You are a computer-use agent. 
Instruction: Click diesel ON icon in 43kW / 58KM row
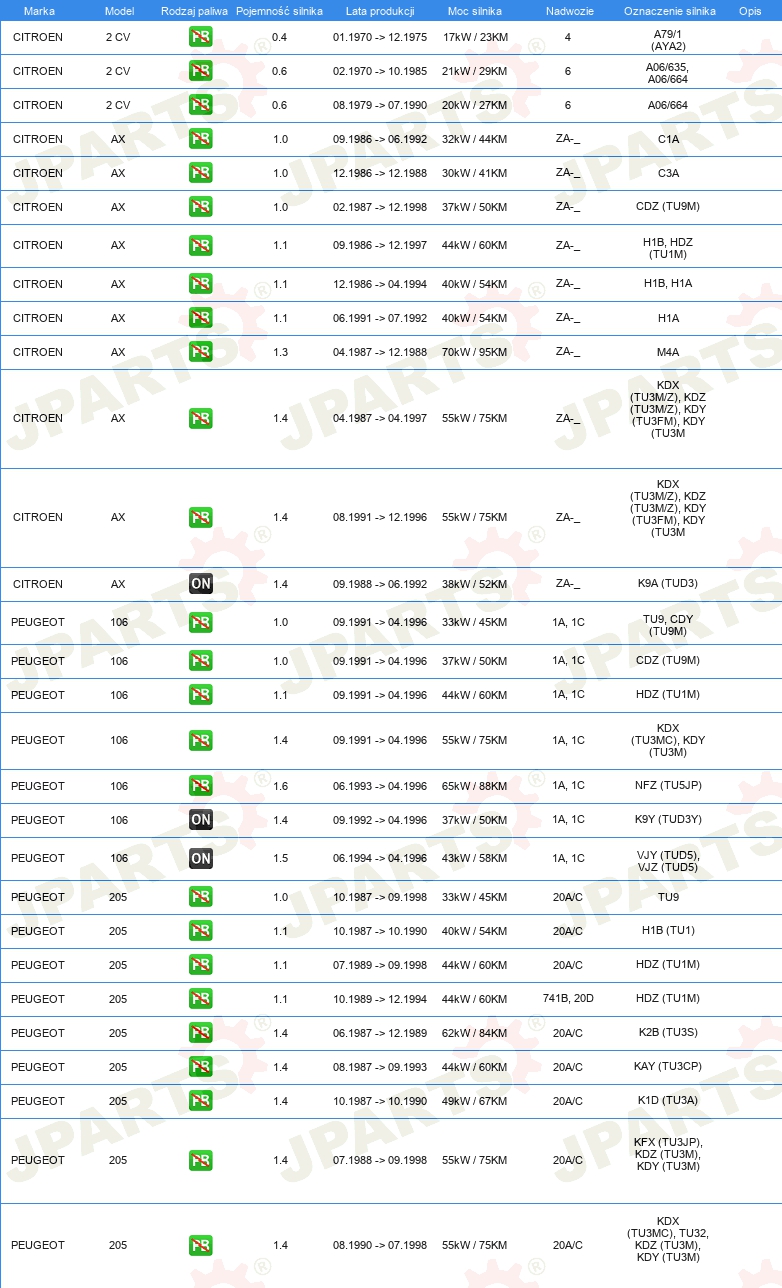point(201,858)
